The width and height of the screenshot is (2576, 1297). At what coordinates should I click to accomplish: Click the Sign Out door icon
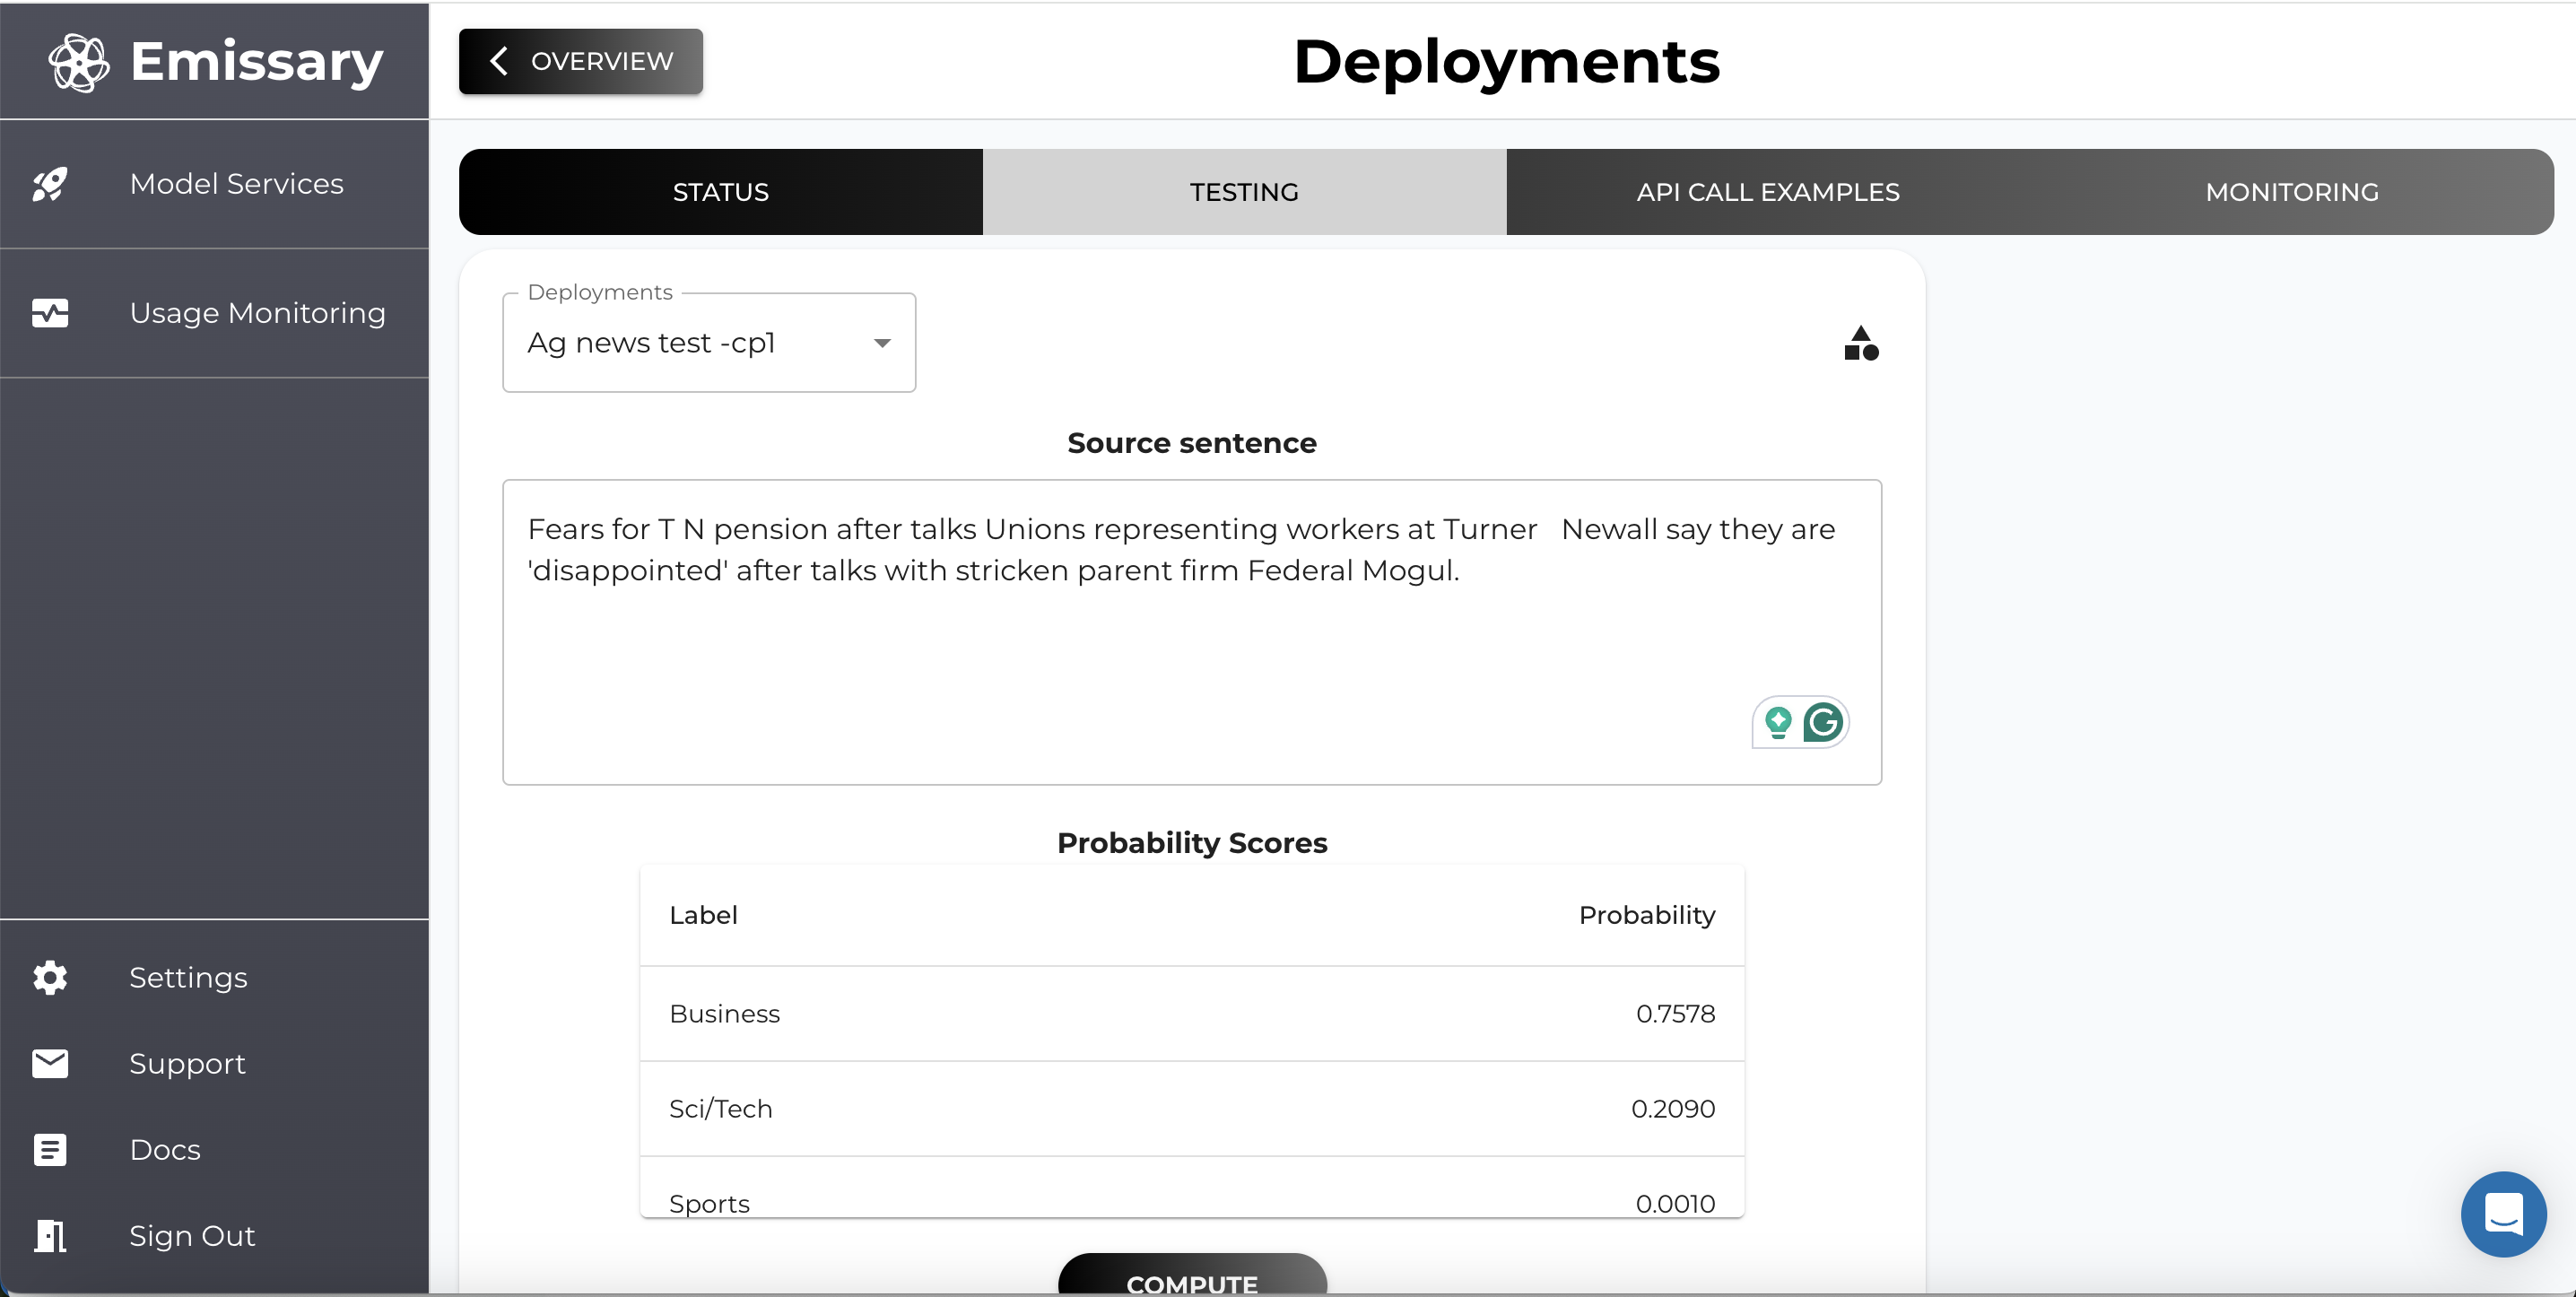pyautogui.click(x=50, y=1235)
